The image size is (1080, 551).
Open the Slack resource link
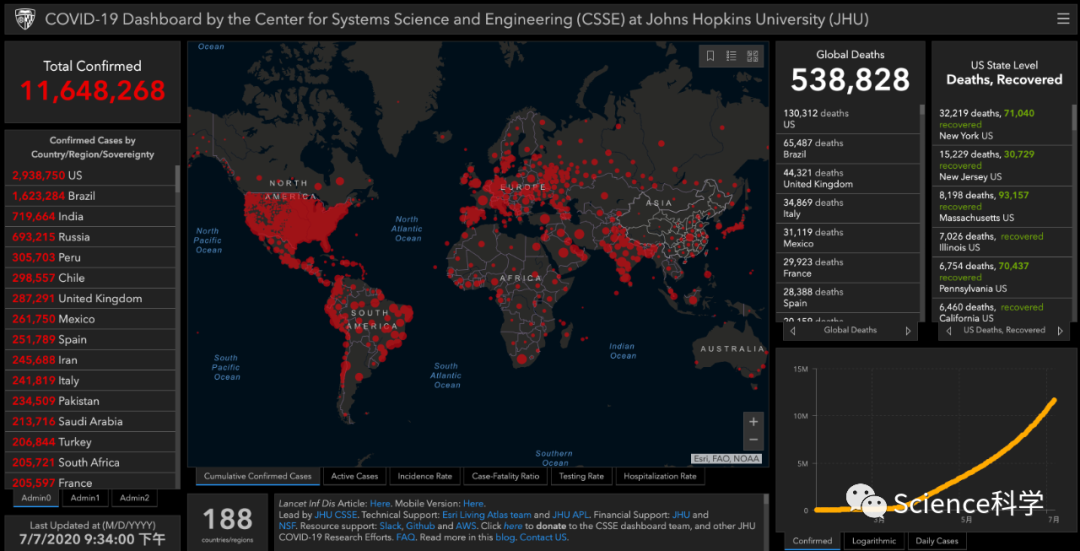(x=391, y=526)
